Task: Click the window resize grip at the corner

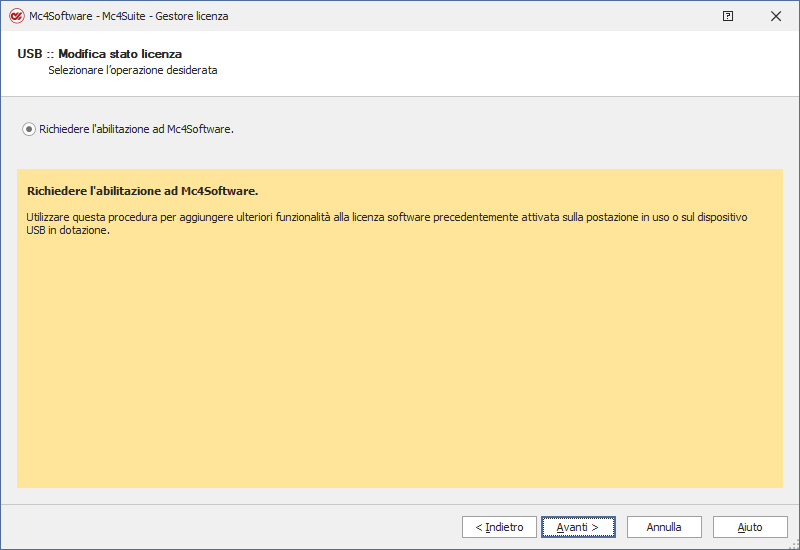Action: [x=794, y=545]
